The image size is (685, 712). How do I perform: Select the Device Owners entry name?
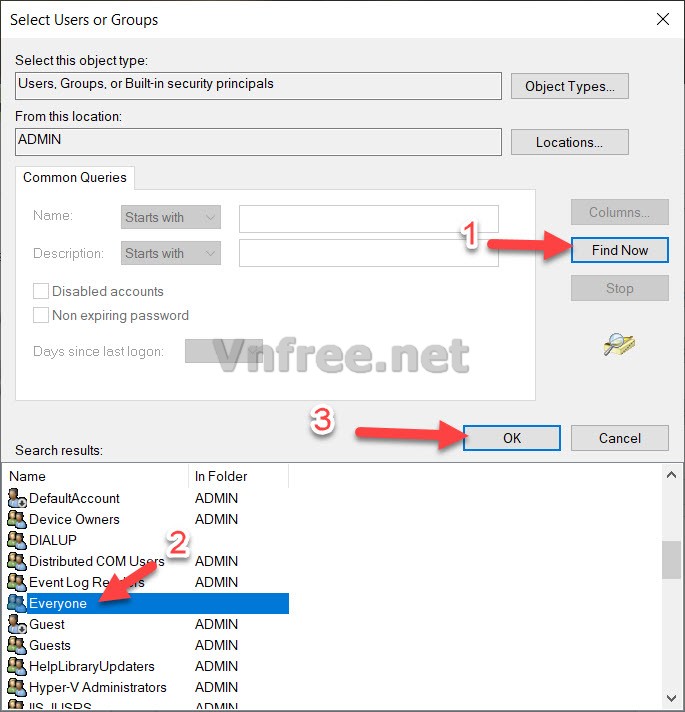coord(74,519)
